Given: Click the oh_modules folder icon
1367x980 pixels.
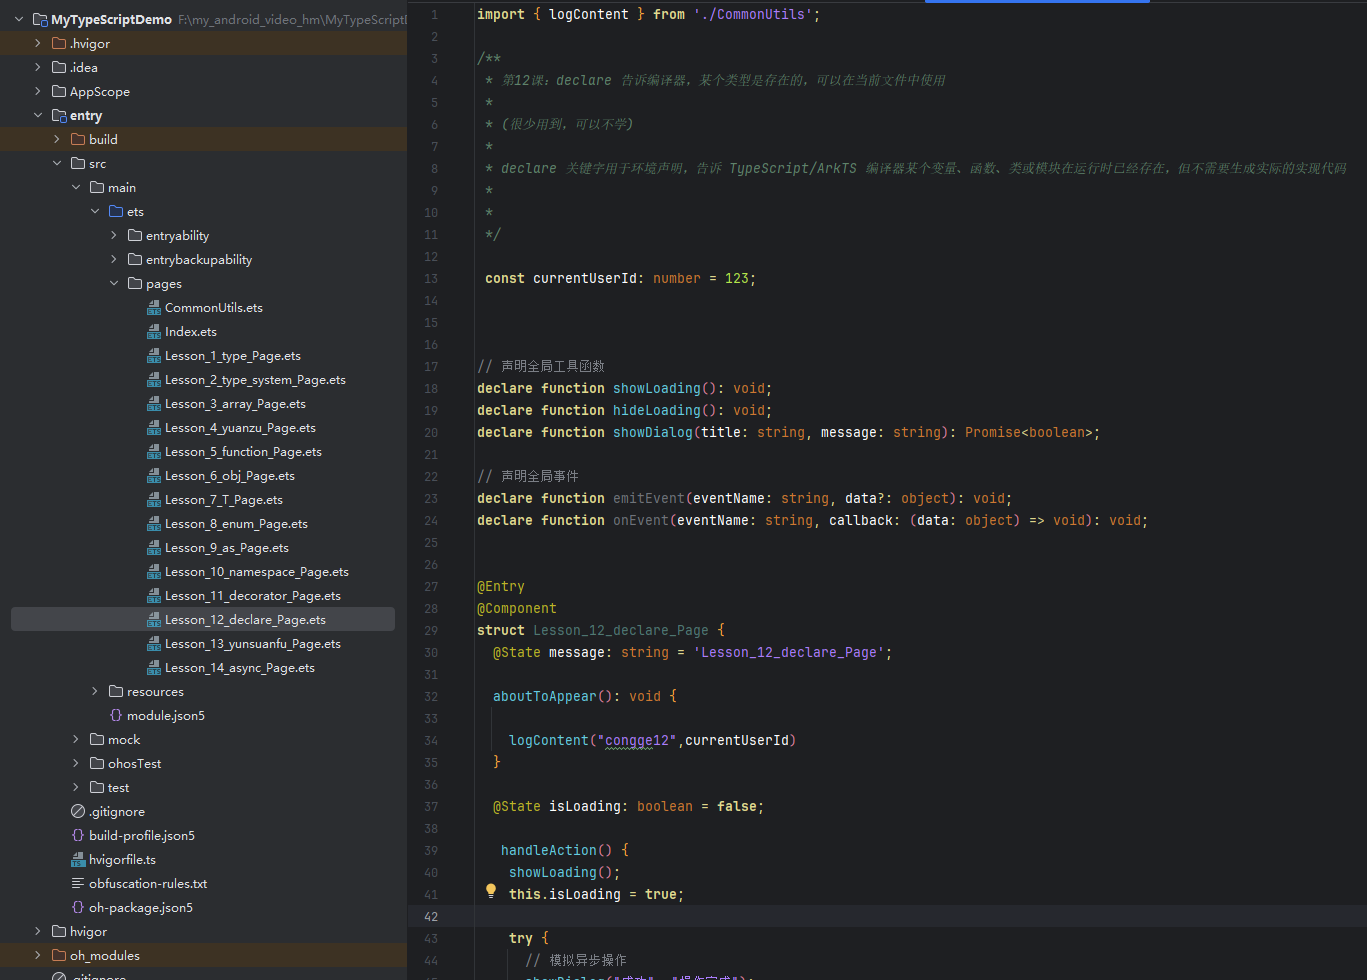Looking at the screenshot, I should pos(59,956).
